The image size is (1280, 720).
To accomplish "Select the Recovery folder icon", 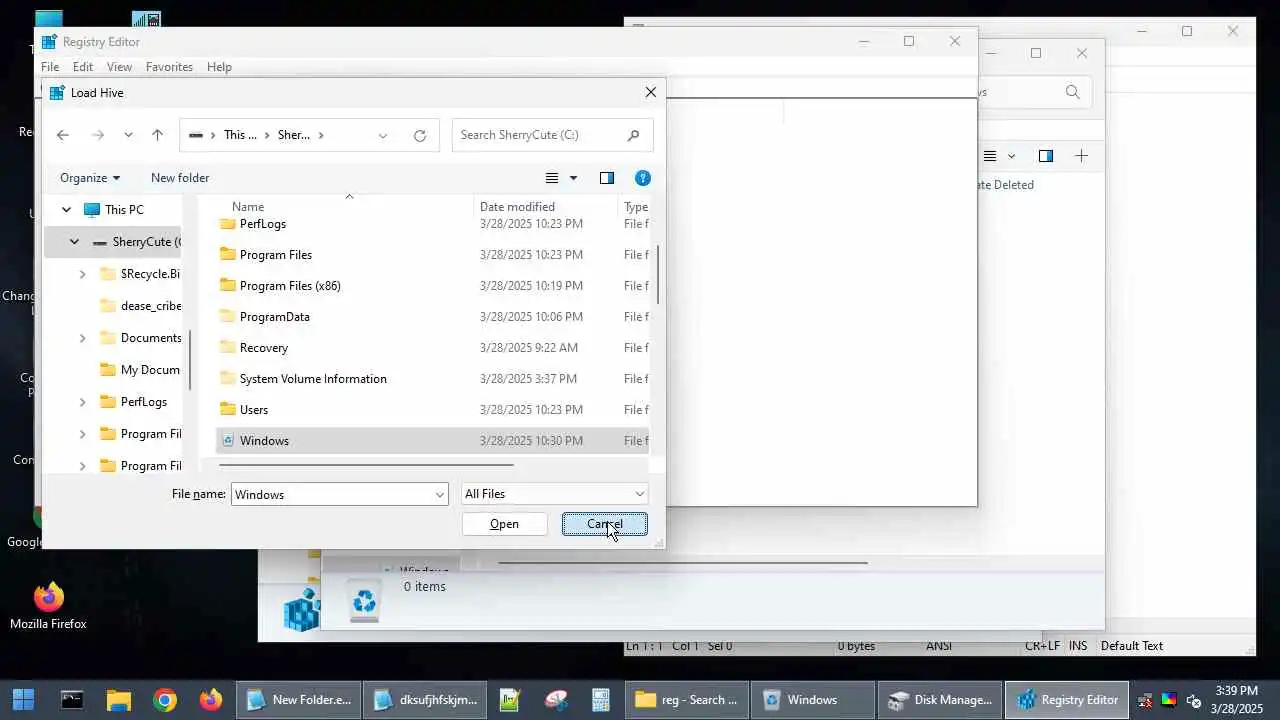I will pyautogui.click(x=227, y=347).
